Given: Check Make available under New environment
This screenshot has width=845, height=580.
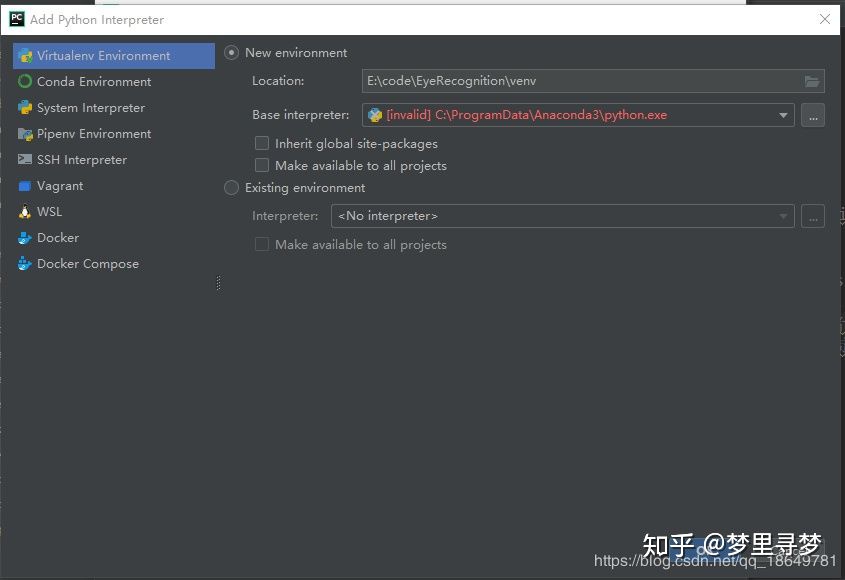Looking at the screenshot, I should (x=262, y=165).
